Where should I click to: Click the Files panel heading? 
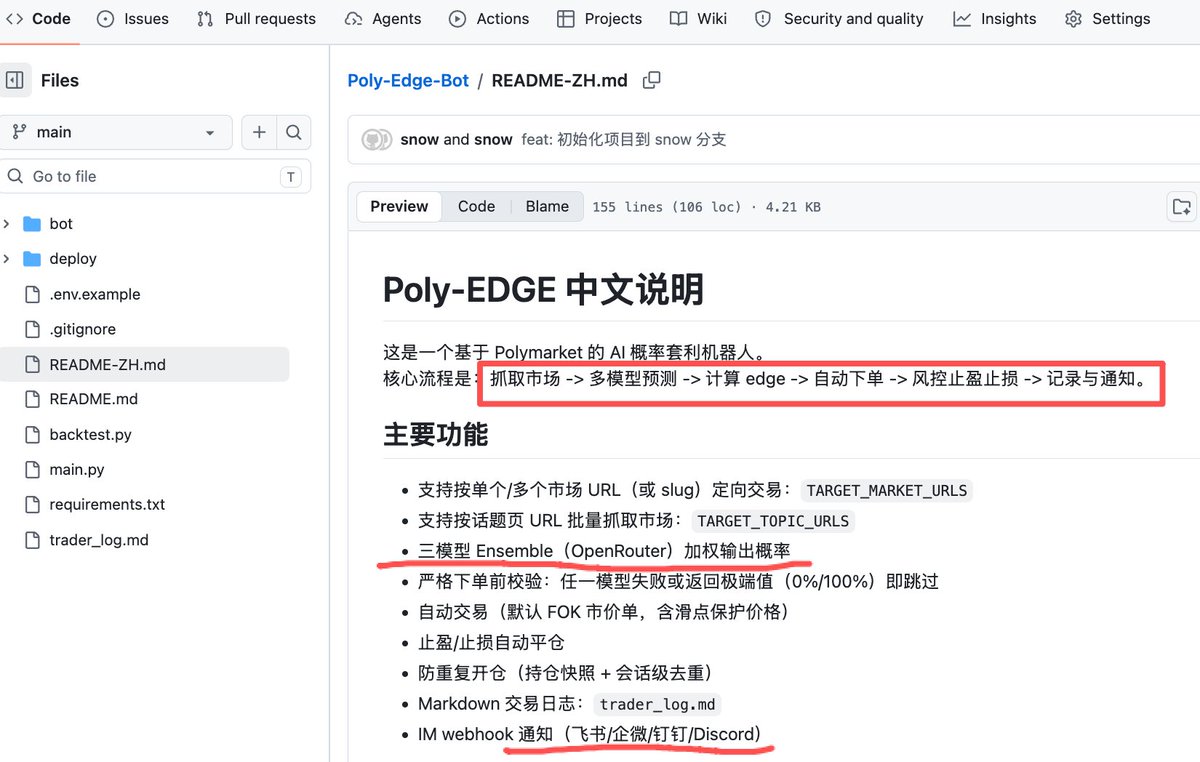tap(60, 80)
